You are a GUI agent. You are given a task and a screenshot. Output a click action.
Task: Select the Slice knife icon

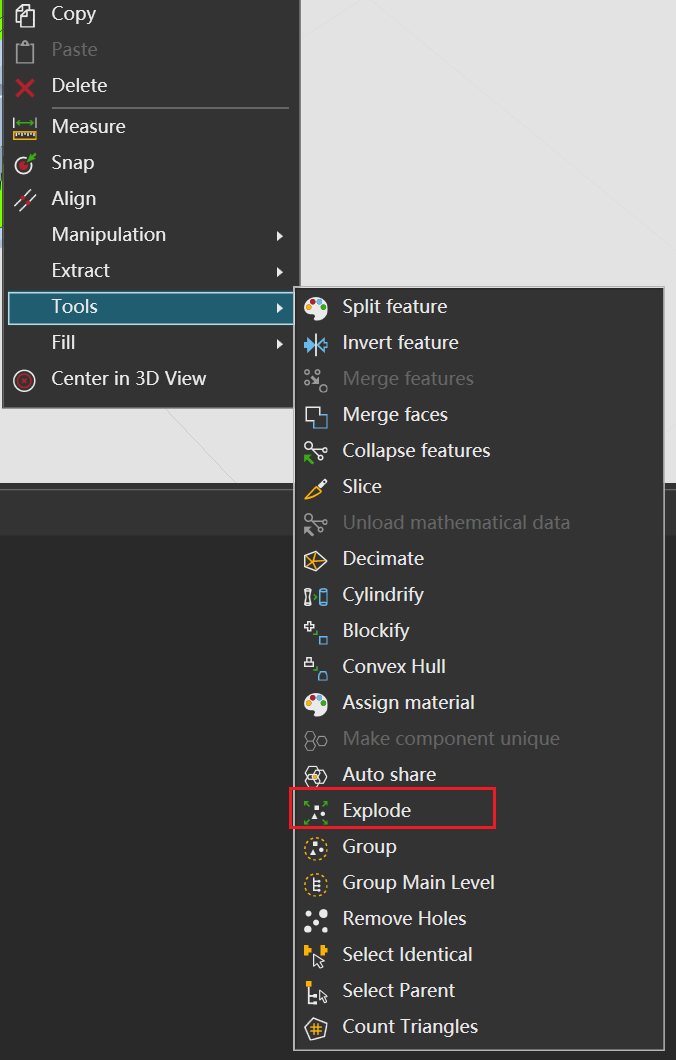click(x=316, y=487)
